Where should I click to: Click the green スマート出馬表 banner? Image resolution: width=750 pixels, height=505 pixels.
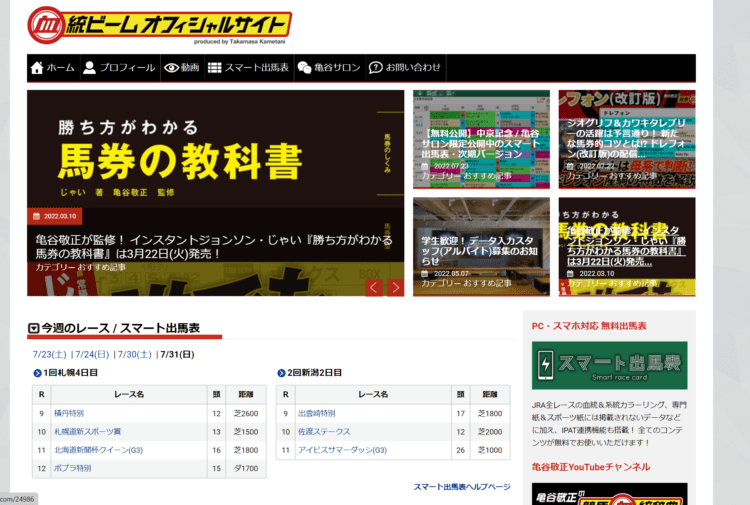609,365
